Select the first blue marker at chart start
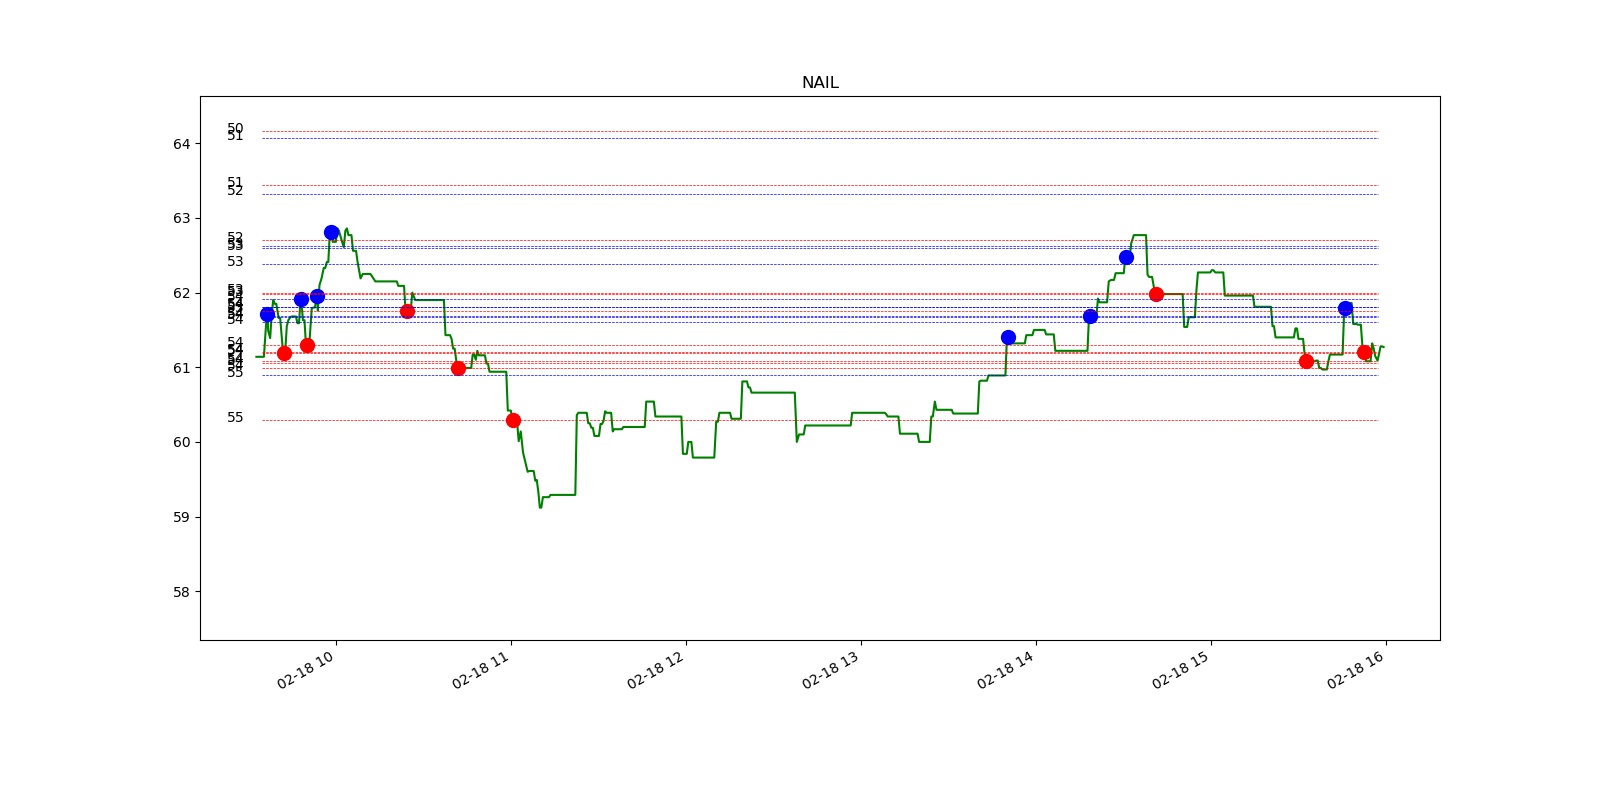The image size is (1600, 800). (x=267, y=314)
